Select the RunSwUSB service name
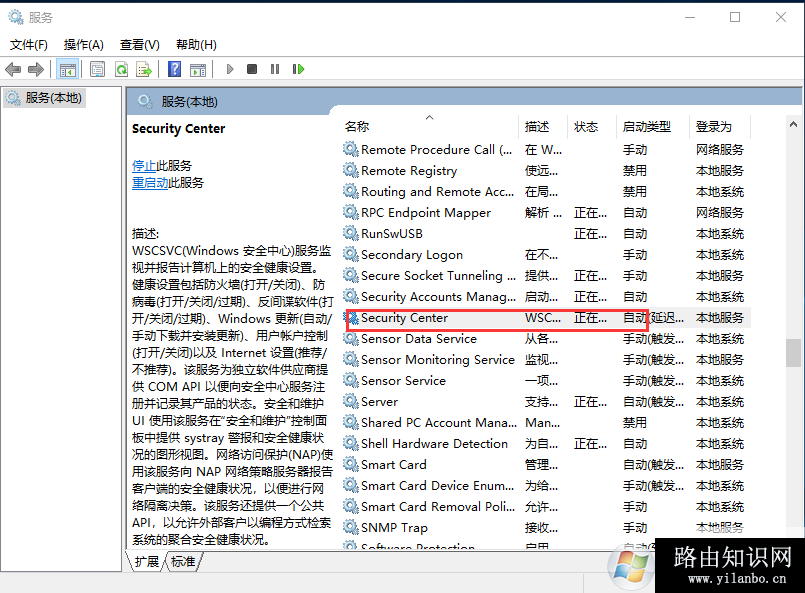This screenshot has height=593, width=805. click(392, 234)
